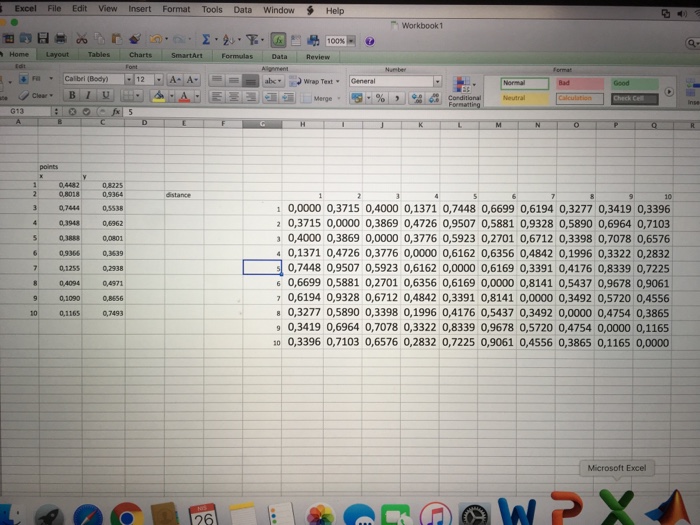Click the formula bar confirm checkmark icon

pos(87,112)
